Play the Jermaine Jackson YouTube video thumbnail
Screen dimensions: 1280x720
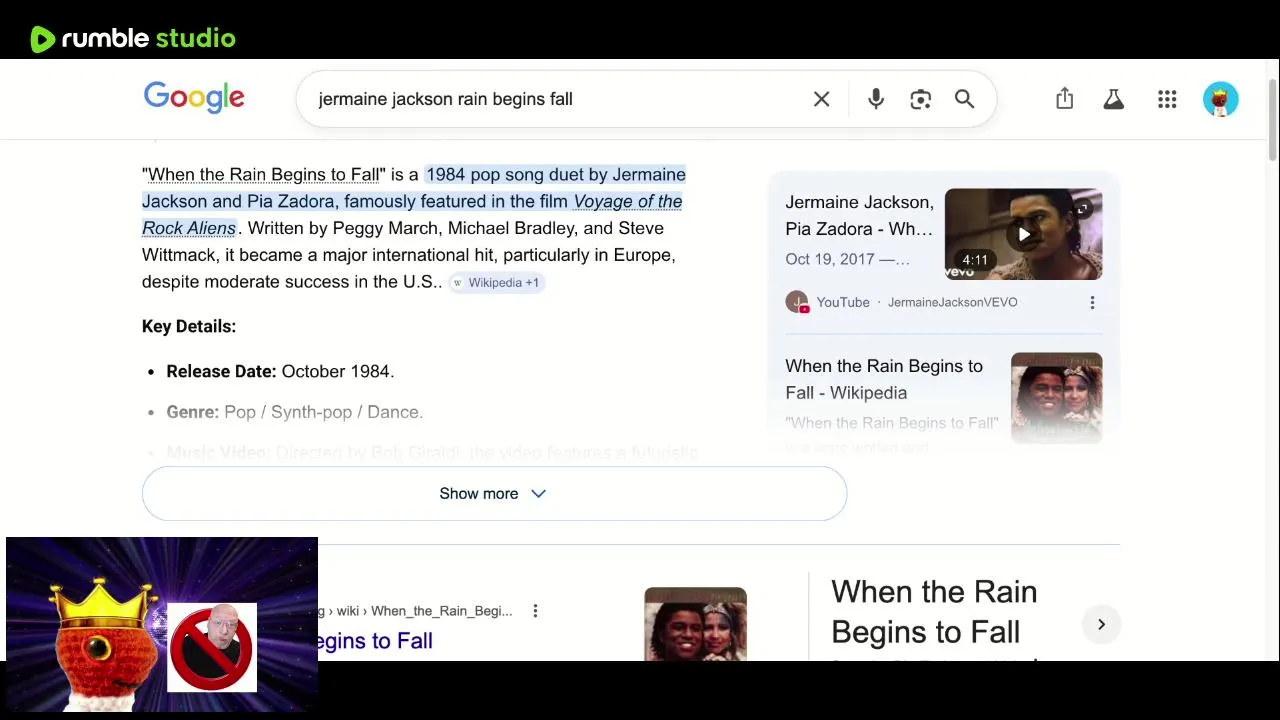click(1023, 234)
